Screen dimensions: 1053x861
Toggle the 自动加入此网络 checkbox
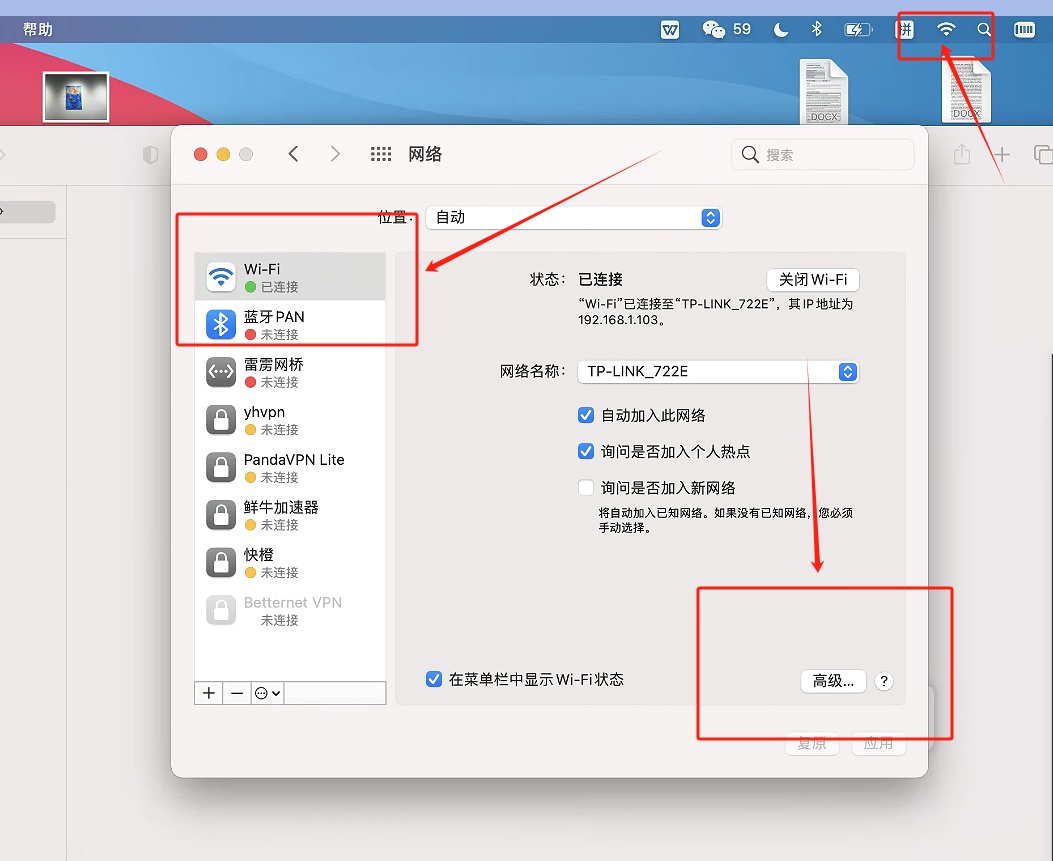coord(586,415)
